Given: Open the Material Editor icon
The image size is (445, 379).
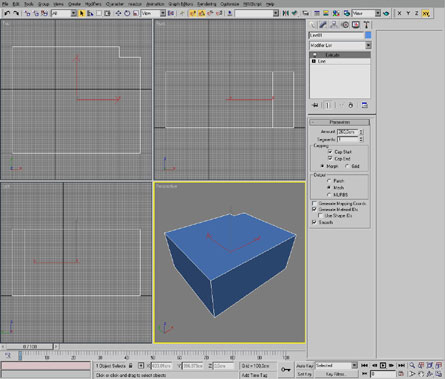Looking at the screenshot, I should [336, 13].
